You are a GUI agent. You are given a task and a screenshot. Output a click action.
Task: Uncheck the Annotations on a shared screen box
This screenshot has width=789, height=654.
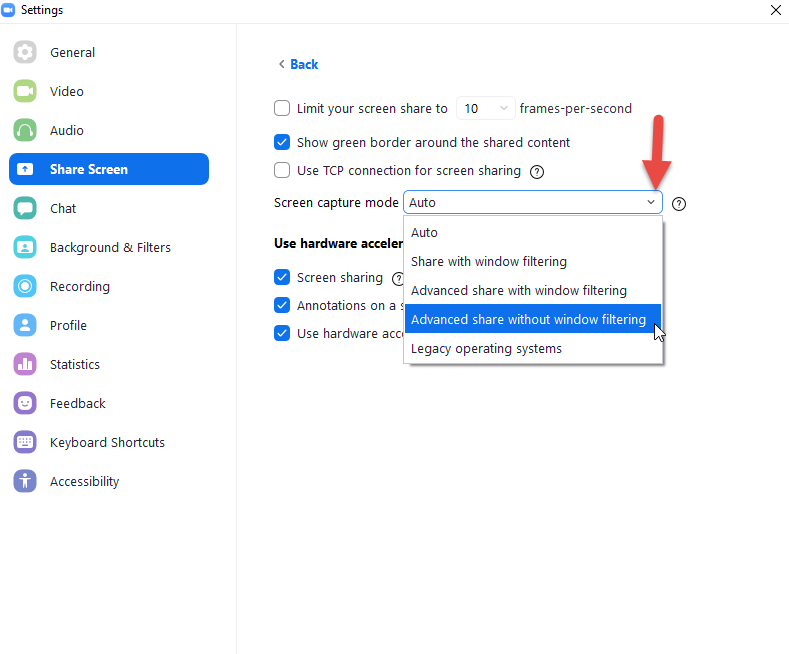pyautogui.click(x=282, y=305)
